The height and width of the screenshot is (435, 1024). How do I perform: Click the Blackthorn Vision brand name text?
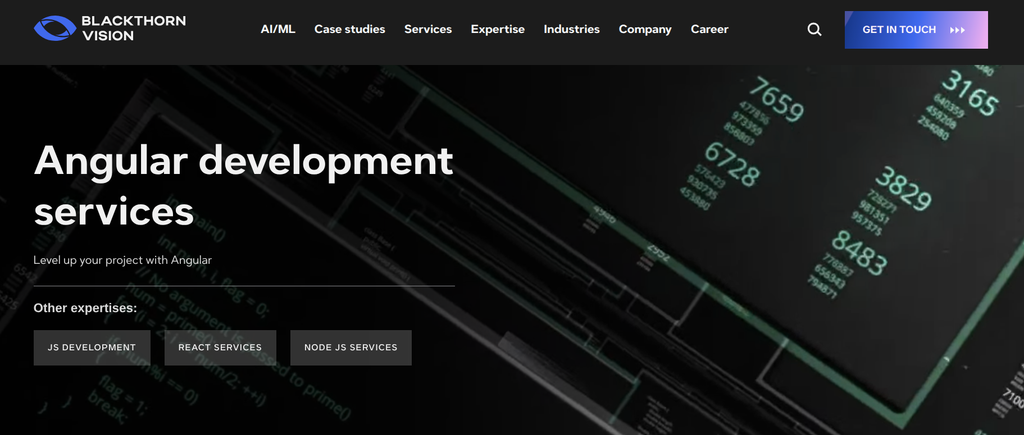(133, 29)
